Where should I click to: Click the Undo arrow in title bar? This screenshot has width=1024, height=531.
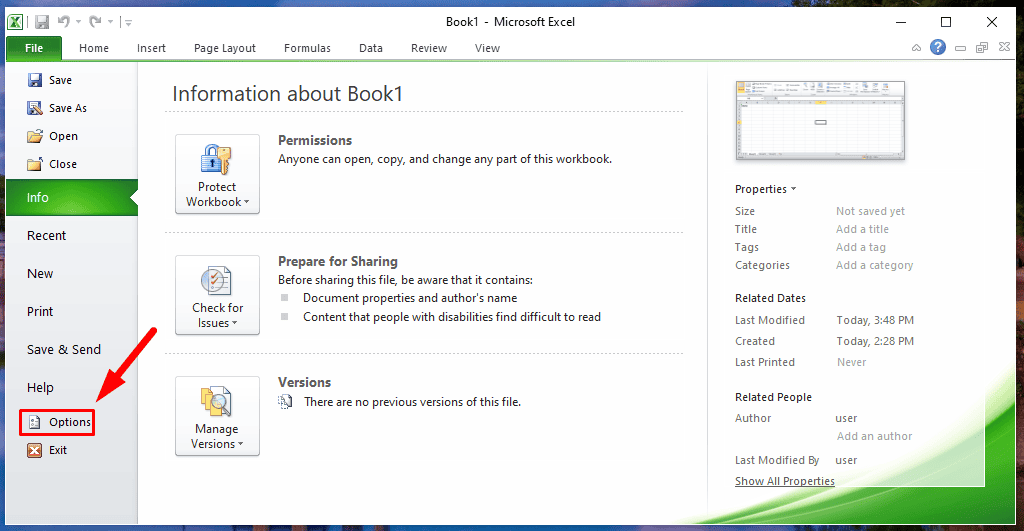coord(64,21)
